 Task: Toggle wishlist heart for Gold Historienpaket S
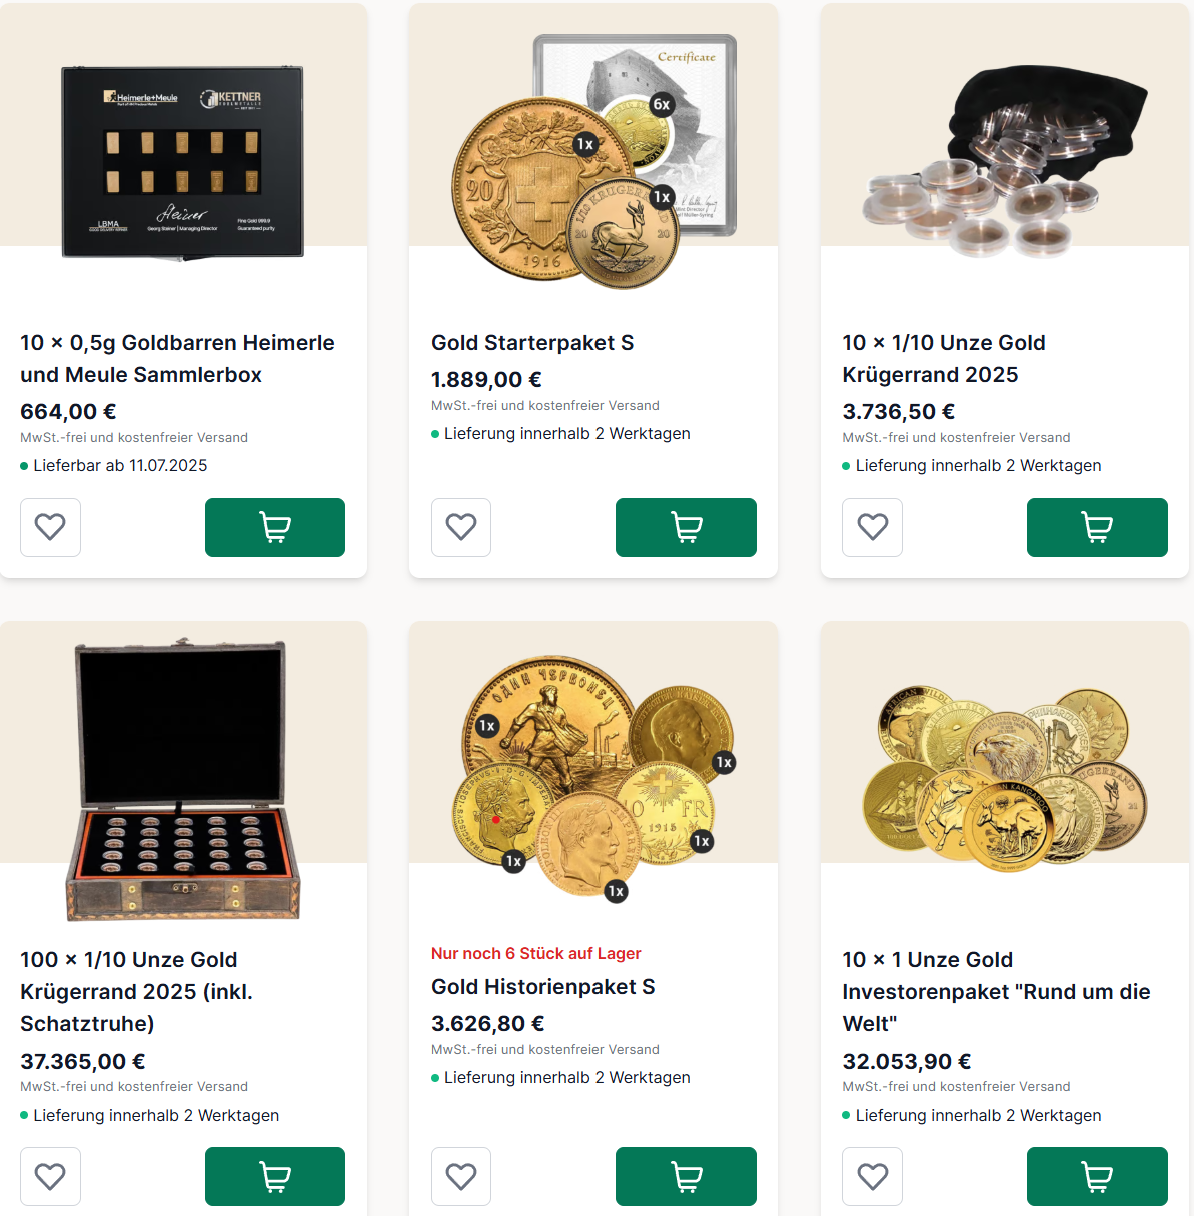(461, 1176)
